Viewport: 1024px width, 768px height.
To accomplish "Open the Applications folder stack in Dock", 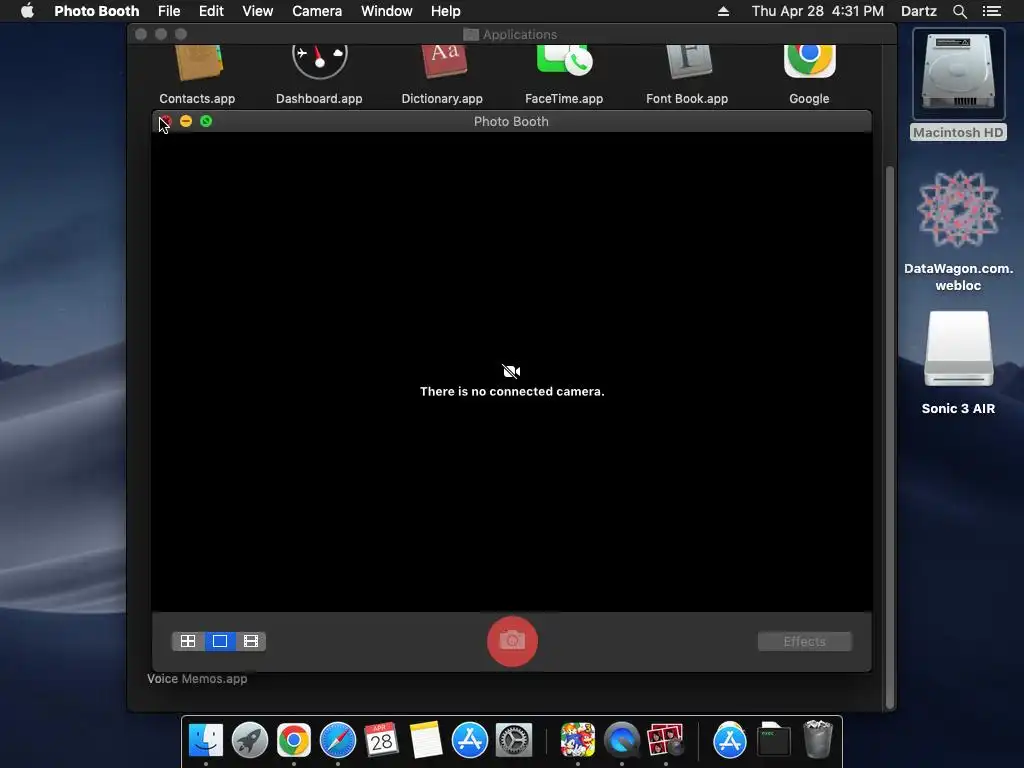I will tap(729, 741).
